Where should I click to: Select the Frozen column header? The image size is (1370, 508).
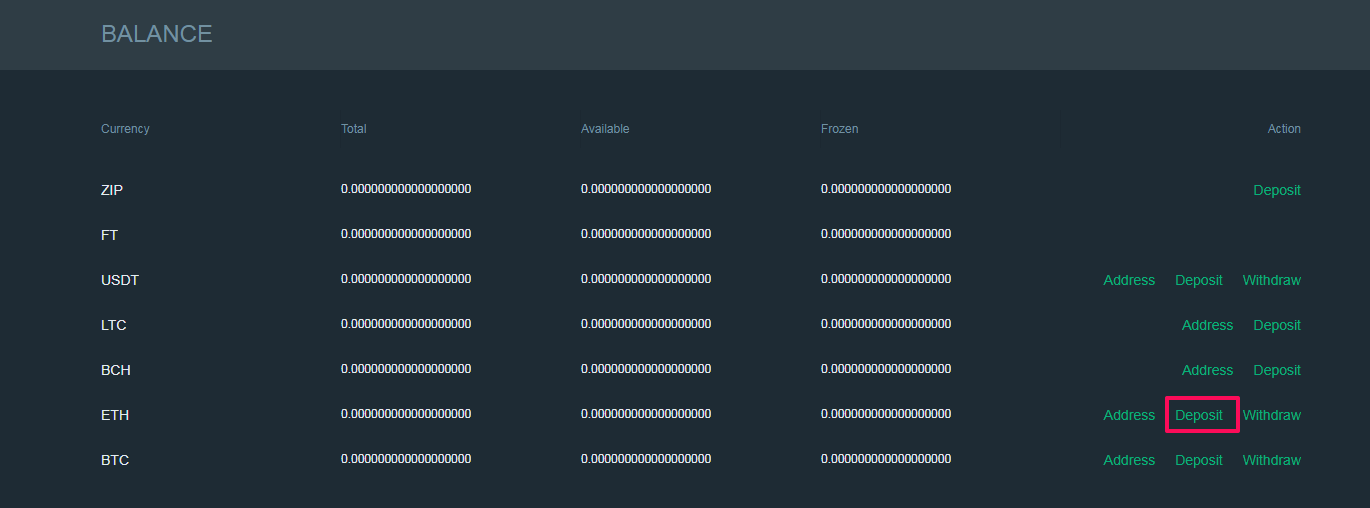point(839,129)
